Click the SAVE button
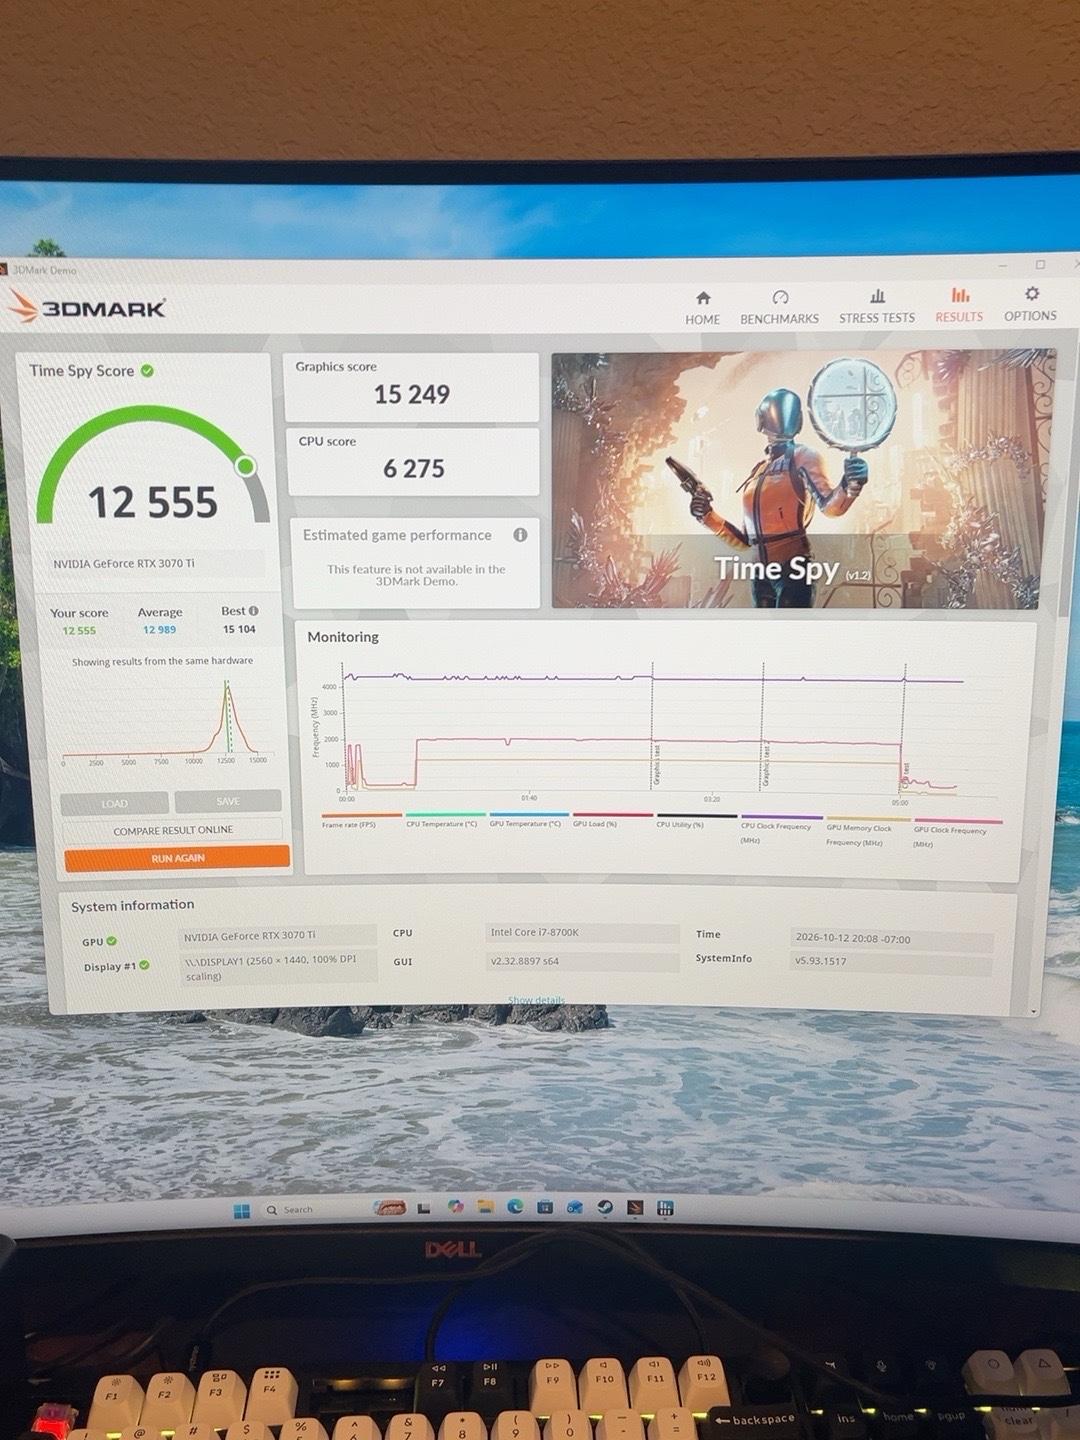1080x1440 pixels. (228, 801)
